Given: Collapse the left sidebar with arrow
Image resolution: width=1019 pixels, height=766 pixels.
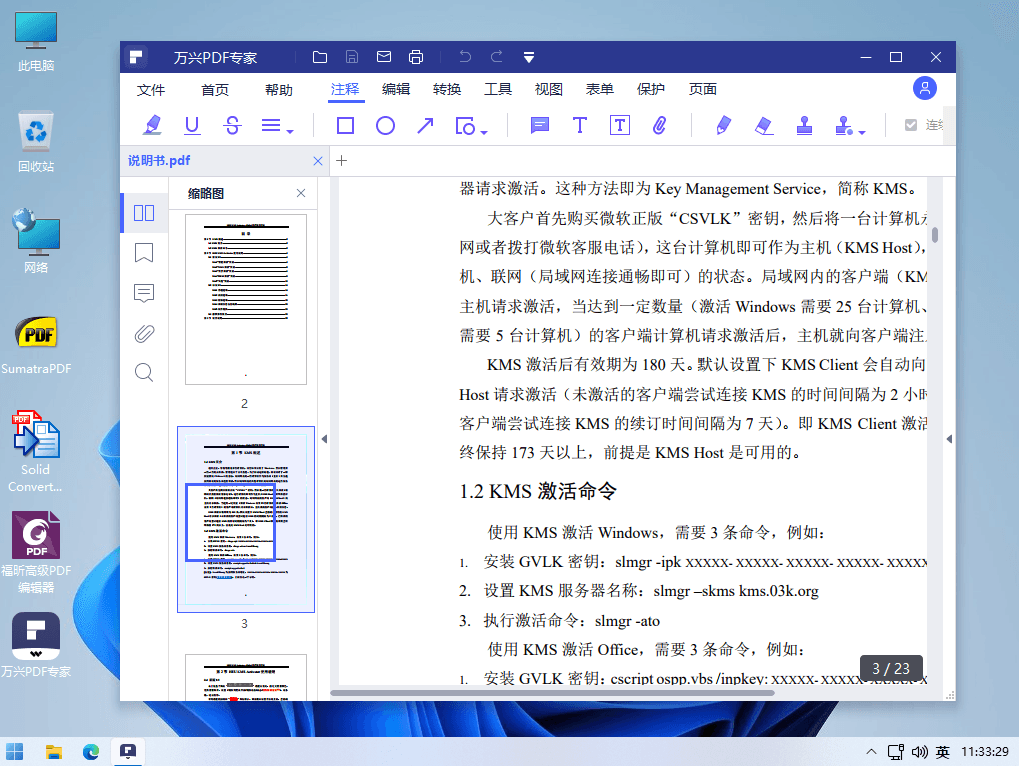Looking at the screenshot, I should [x=324, y=439].
